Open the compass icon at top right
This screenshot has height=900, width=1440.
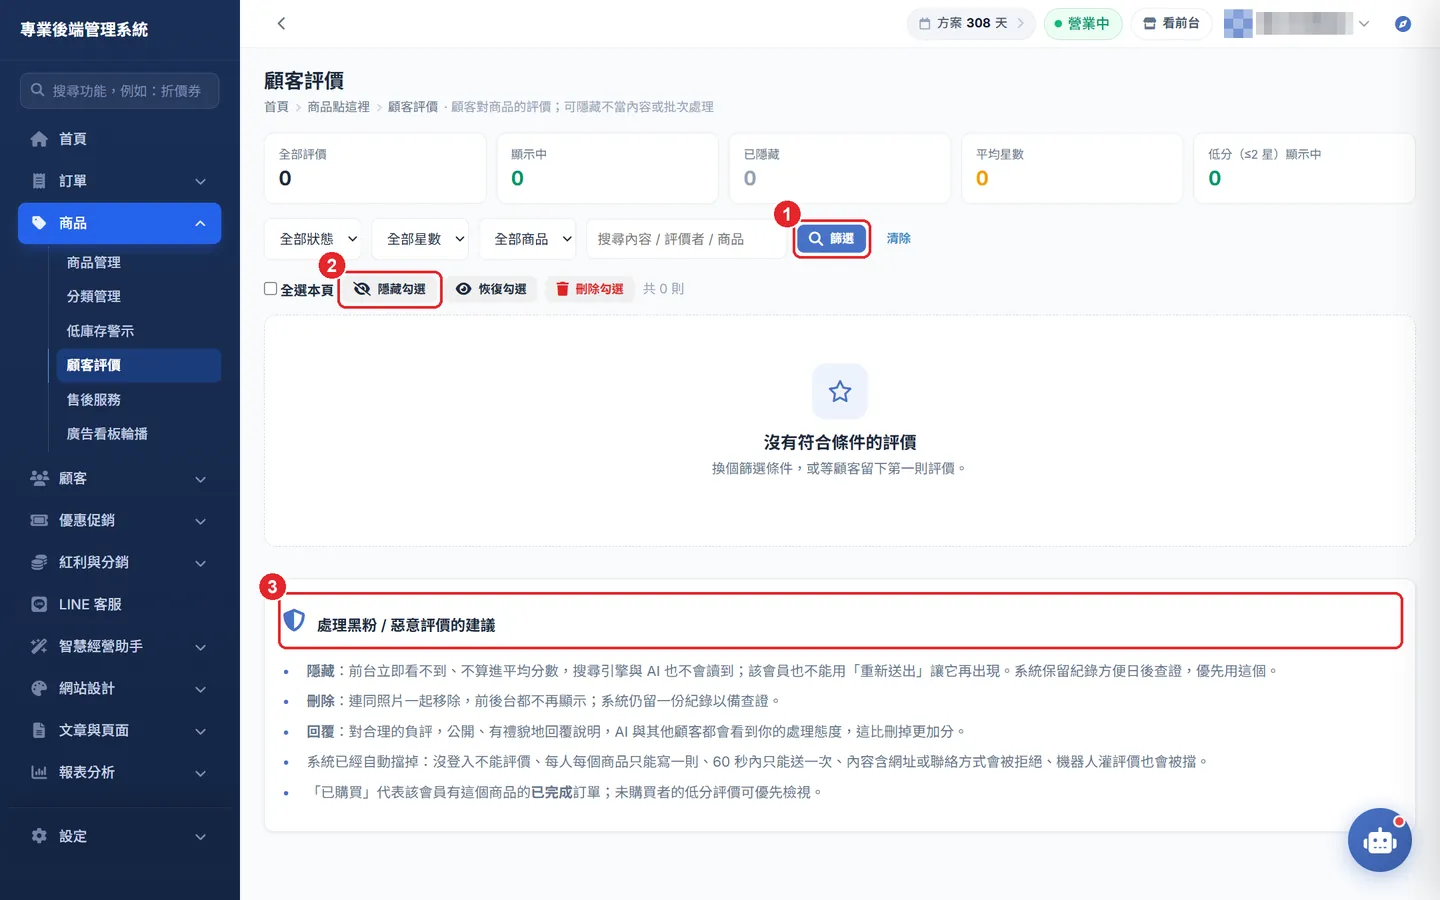click(1403, 23)
